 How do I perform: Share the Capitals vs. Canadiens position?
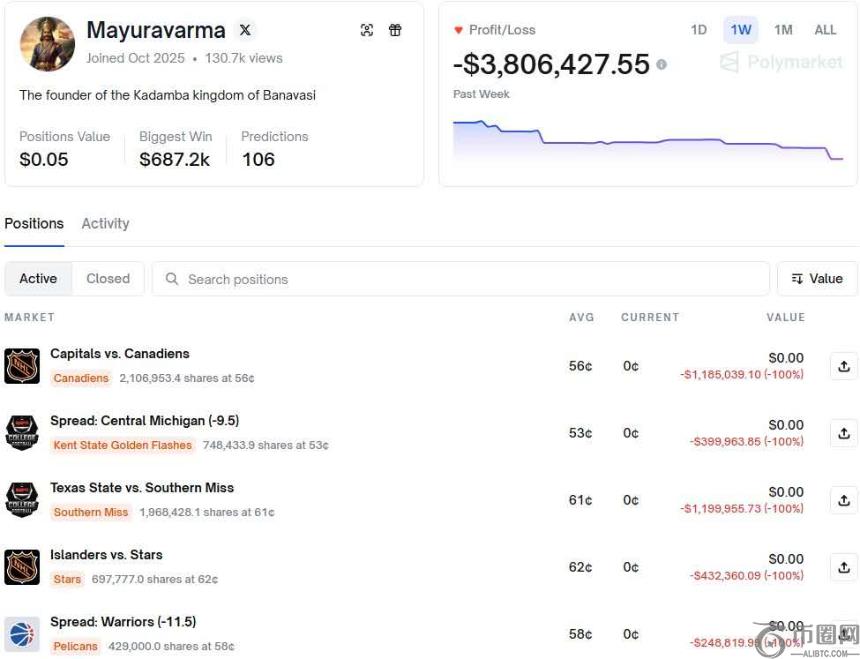[843, 366]
